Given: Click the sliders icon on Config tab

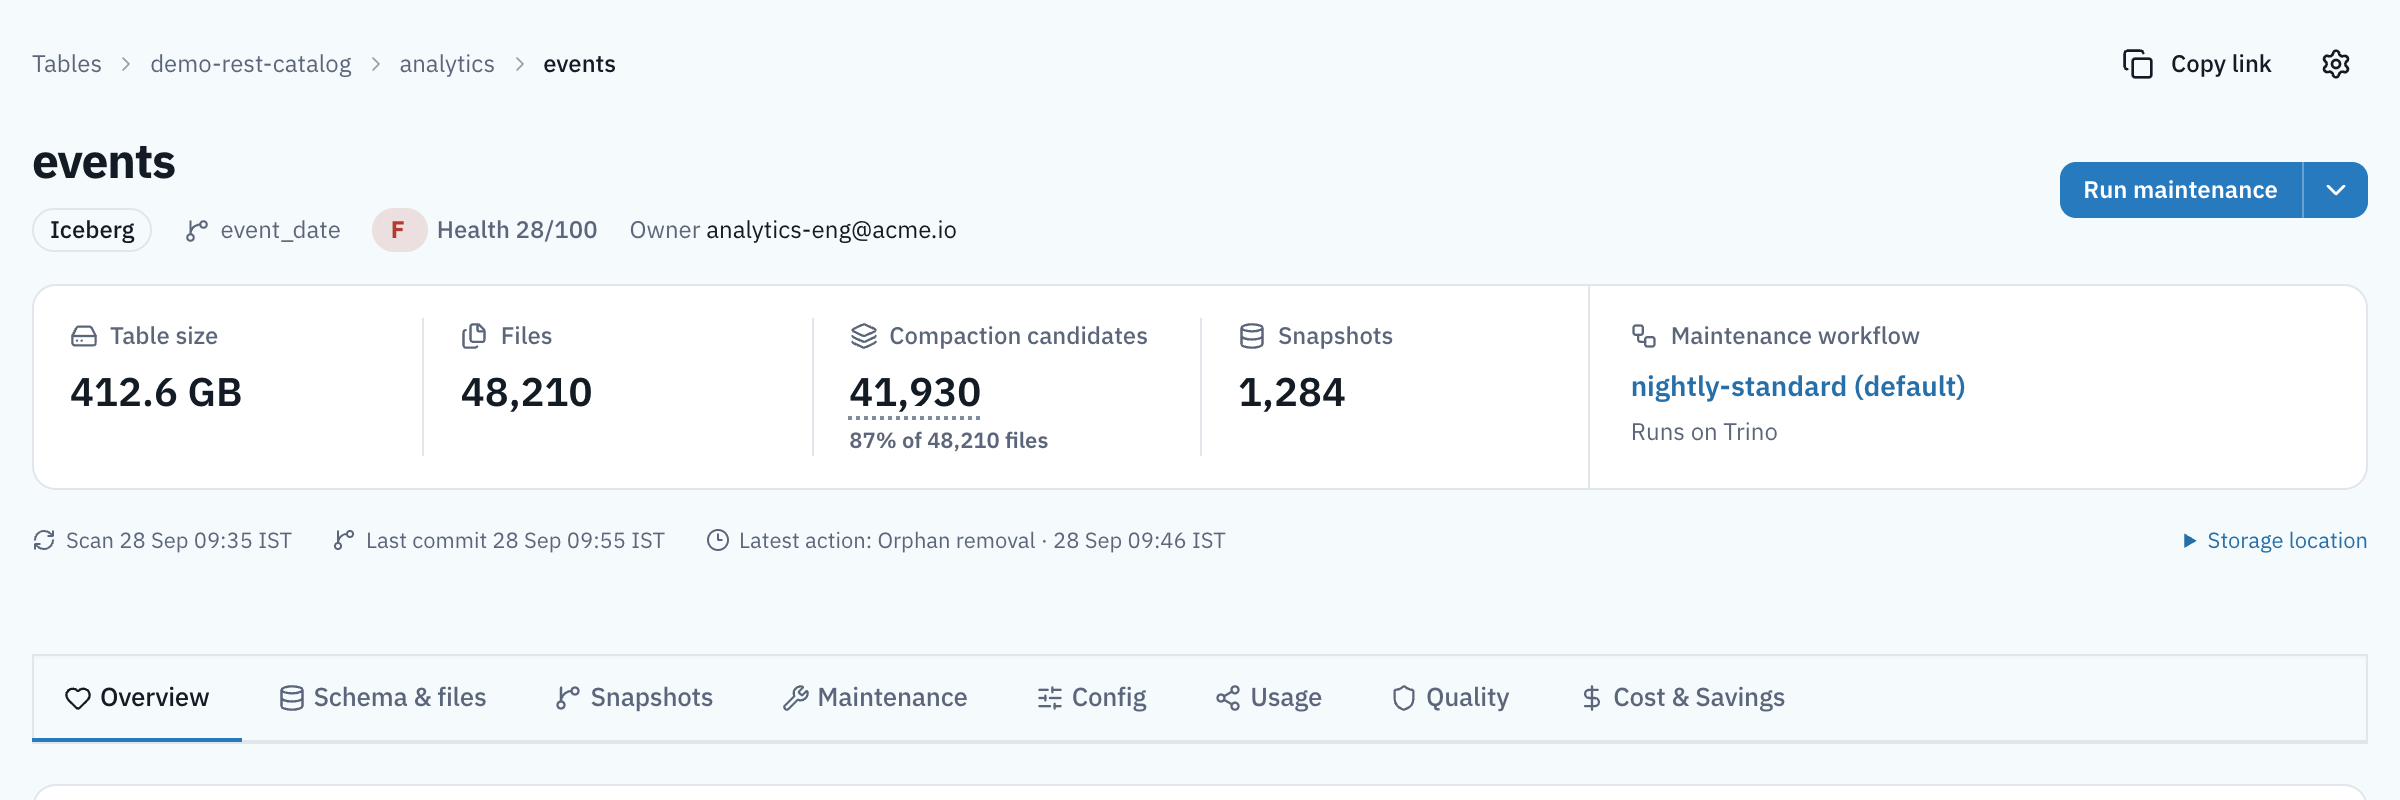Looking at the screenshot, I should tap(1050, 698).
